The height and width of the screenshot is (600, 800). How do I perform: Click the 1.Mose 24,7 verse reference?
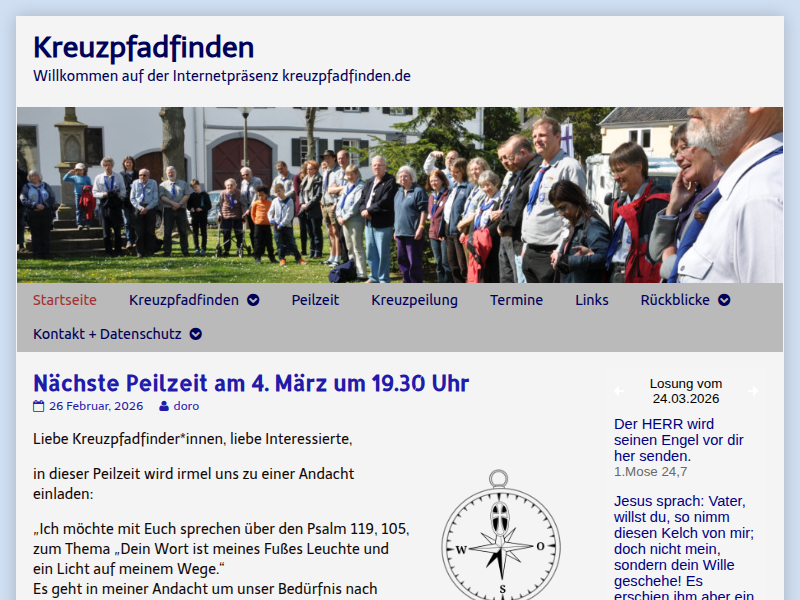click(650, 472)
